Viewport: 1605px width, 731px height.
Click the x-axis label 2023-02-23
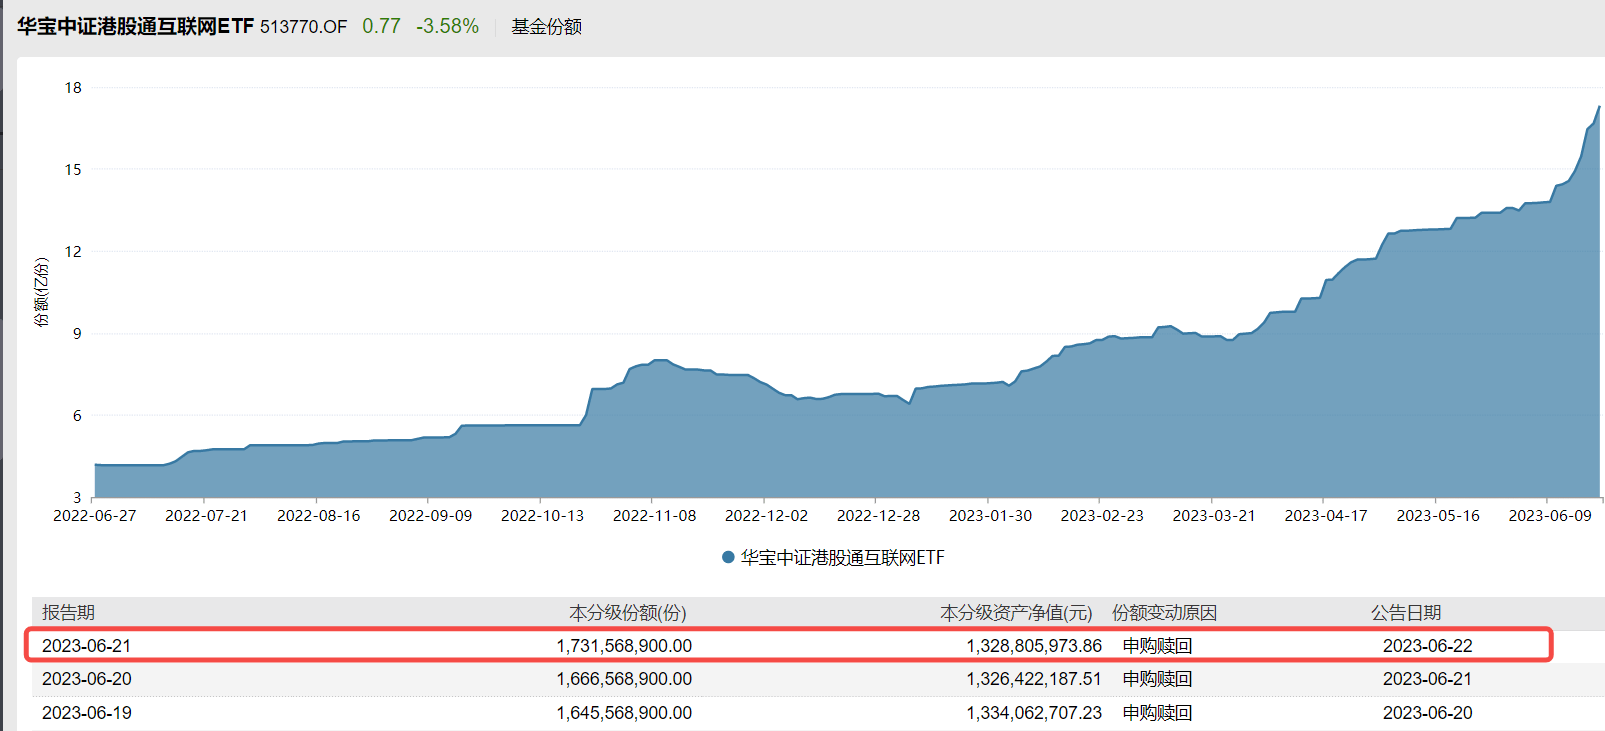(x=1102, y=516)
